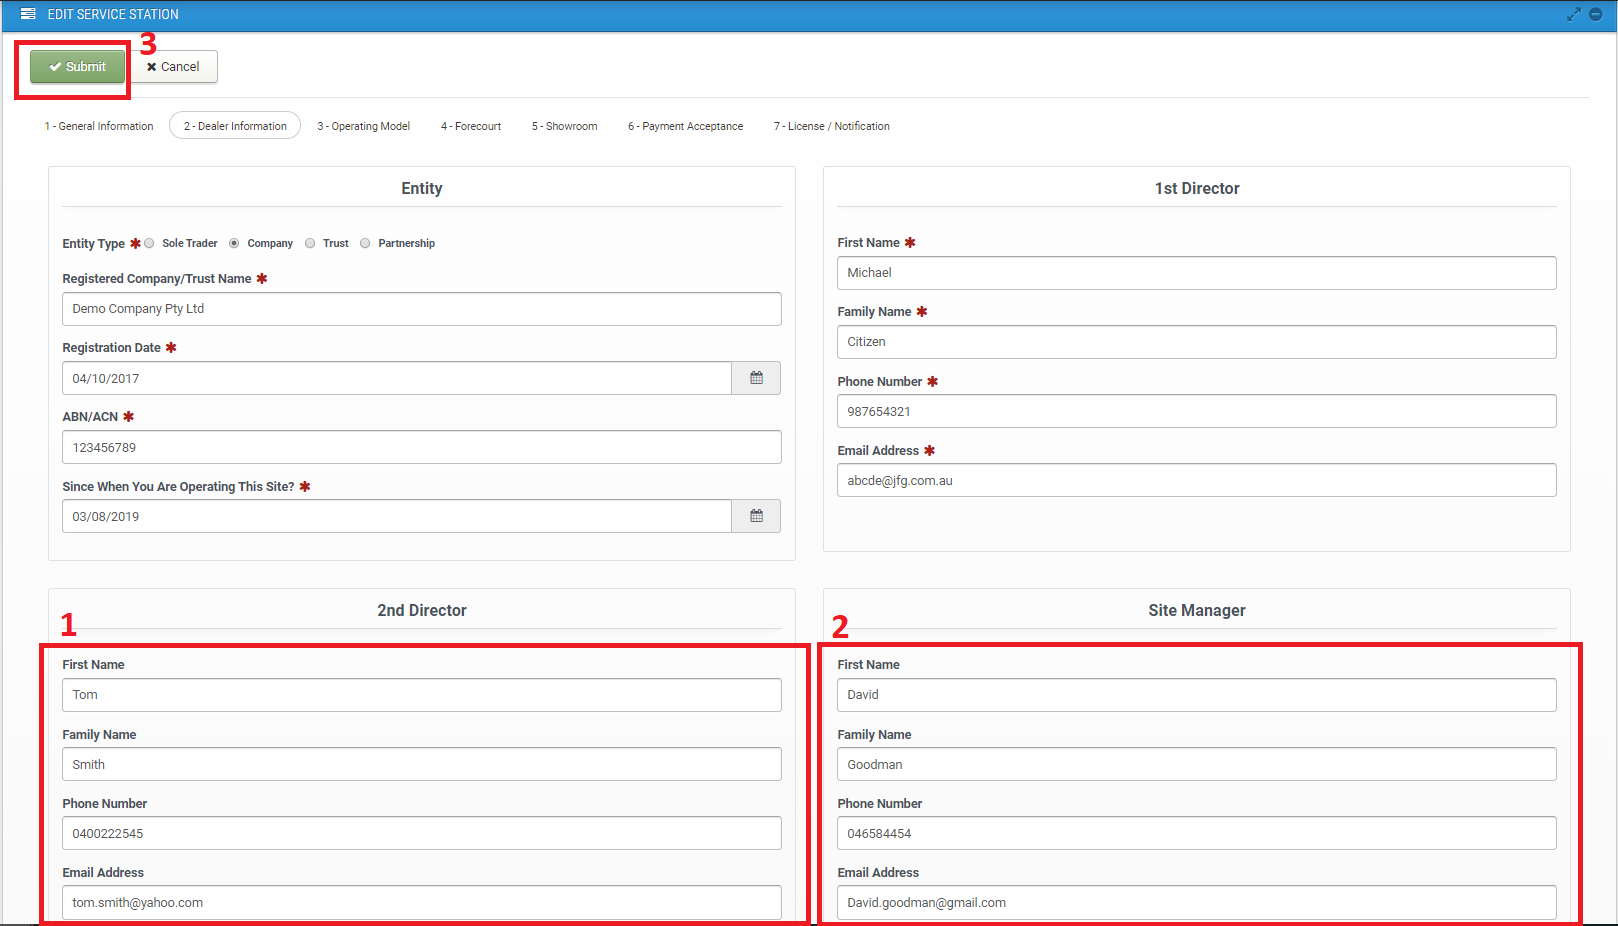Switch to the General Information tab
The width and height of the screenshot is (1618, 926).
point(99,126)
